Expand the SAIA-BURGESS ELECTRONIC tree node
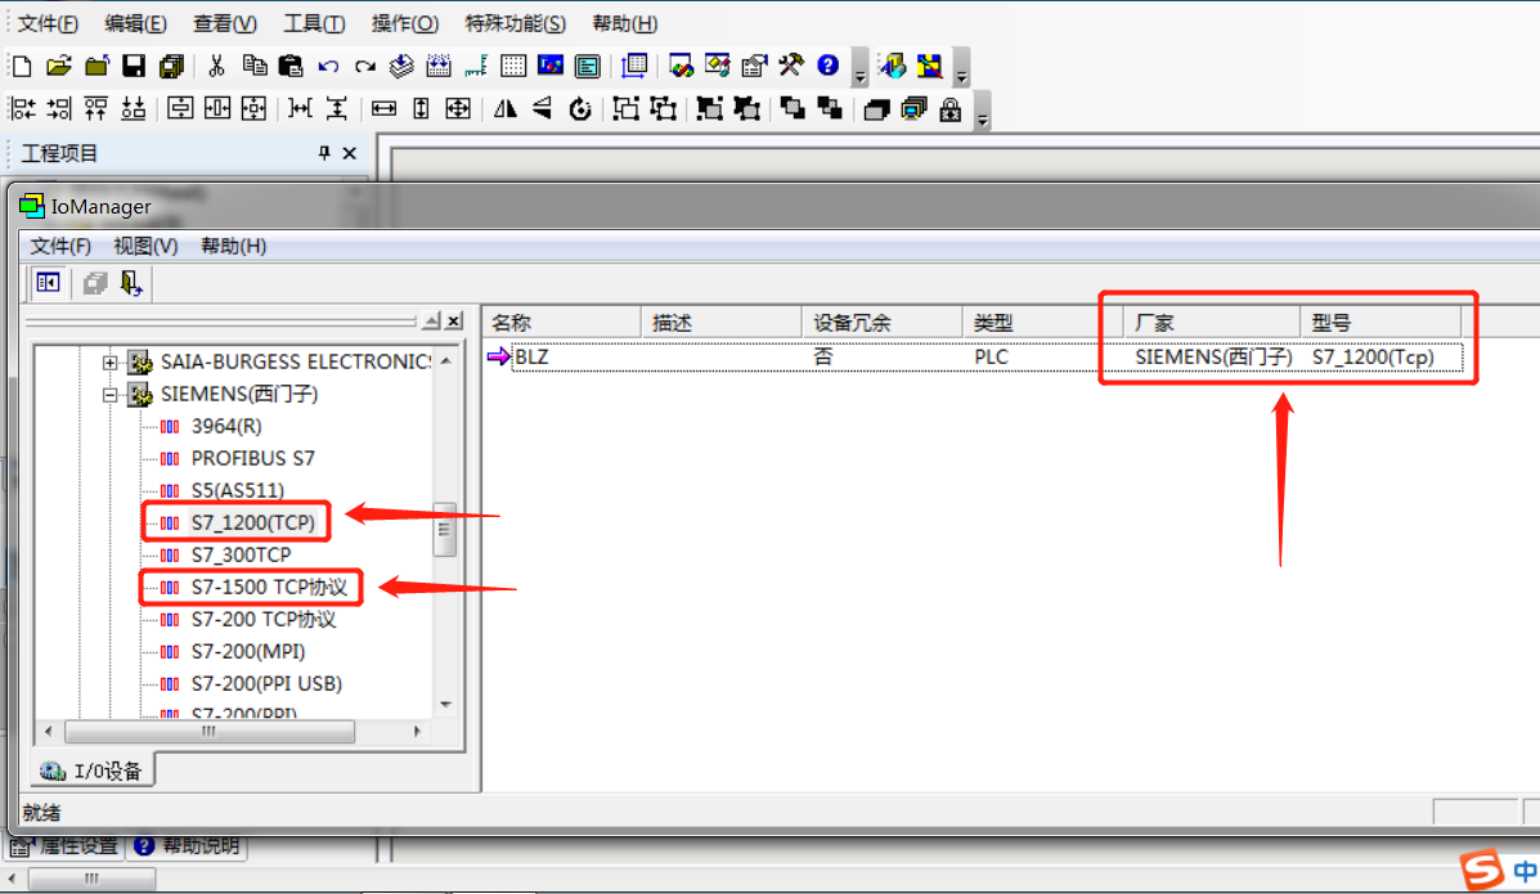 click(x=110, y=362)
